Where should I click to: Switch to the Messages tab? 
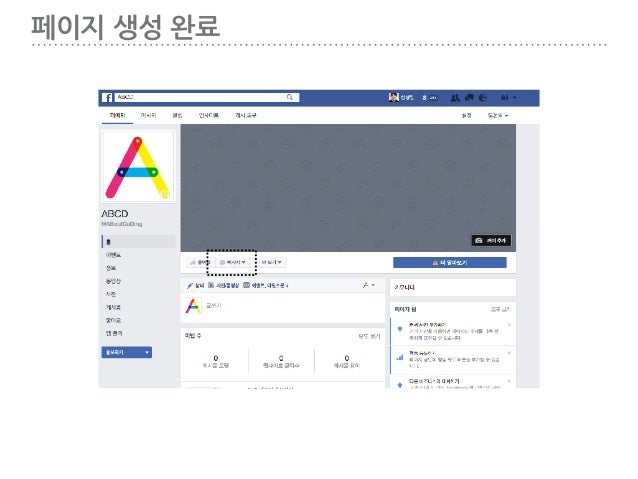149,116
